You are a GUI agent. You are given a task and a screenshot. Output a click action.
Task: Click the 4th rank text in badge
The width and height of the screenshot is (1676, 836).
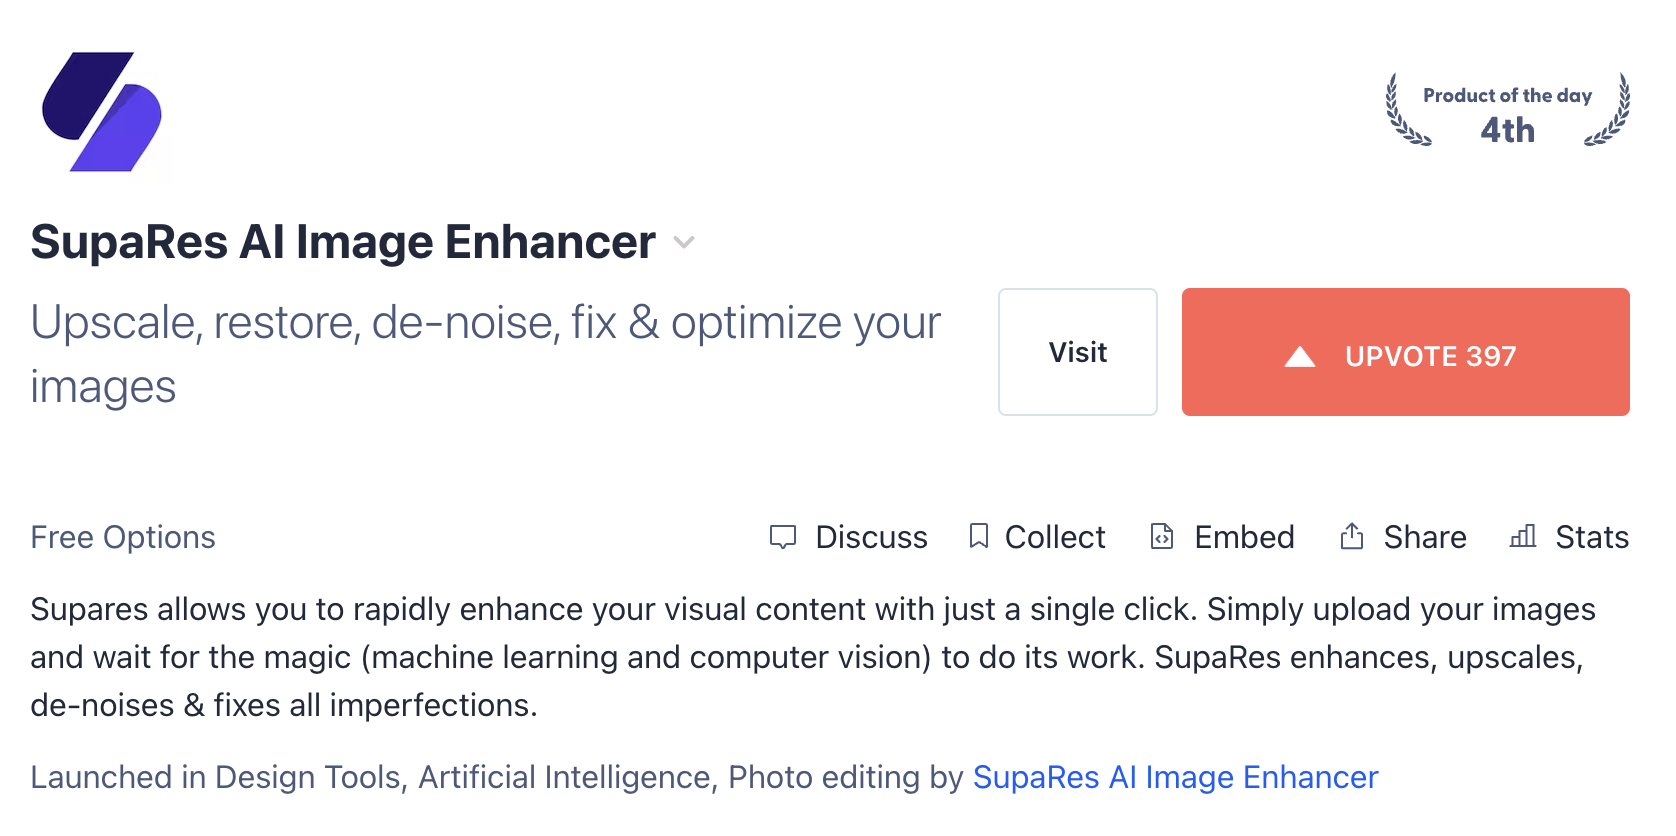(x=1507, y=130)
